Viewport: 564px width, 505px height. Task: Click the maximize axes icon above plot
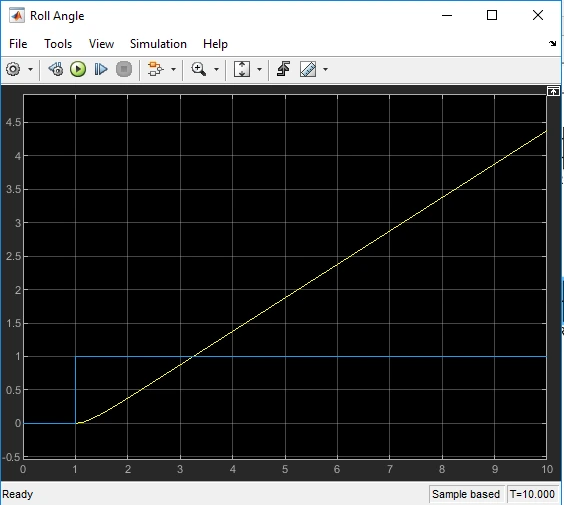[x=553, y=91]
